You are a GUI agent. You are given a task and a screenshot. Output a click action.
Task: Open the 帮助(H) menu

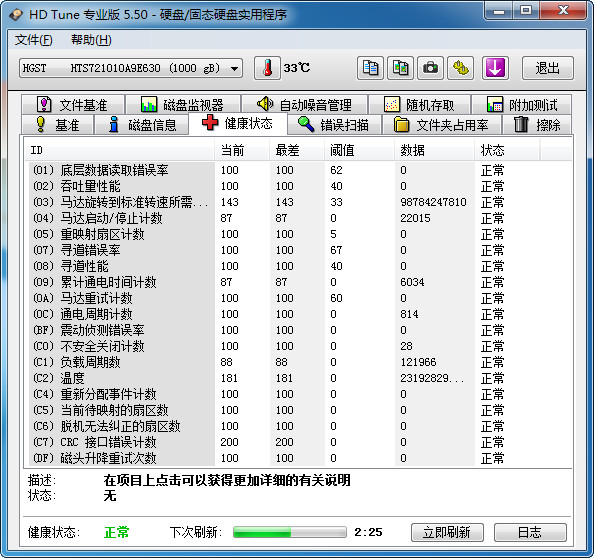click(x=91, y=40)
